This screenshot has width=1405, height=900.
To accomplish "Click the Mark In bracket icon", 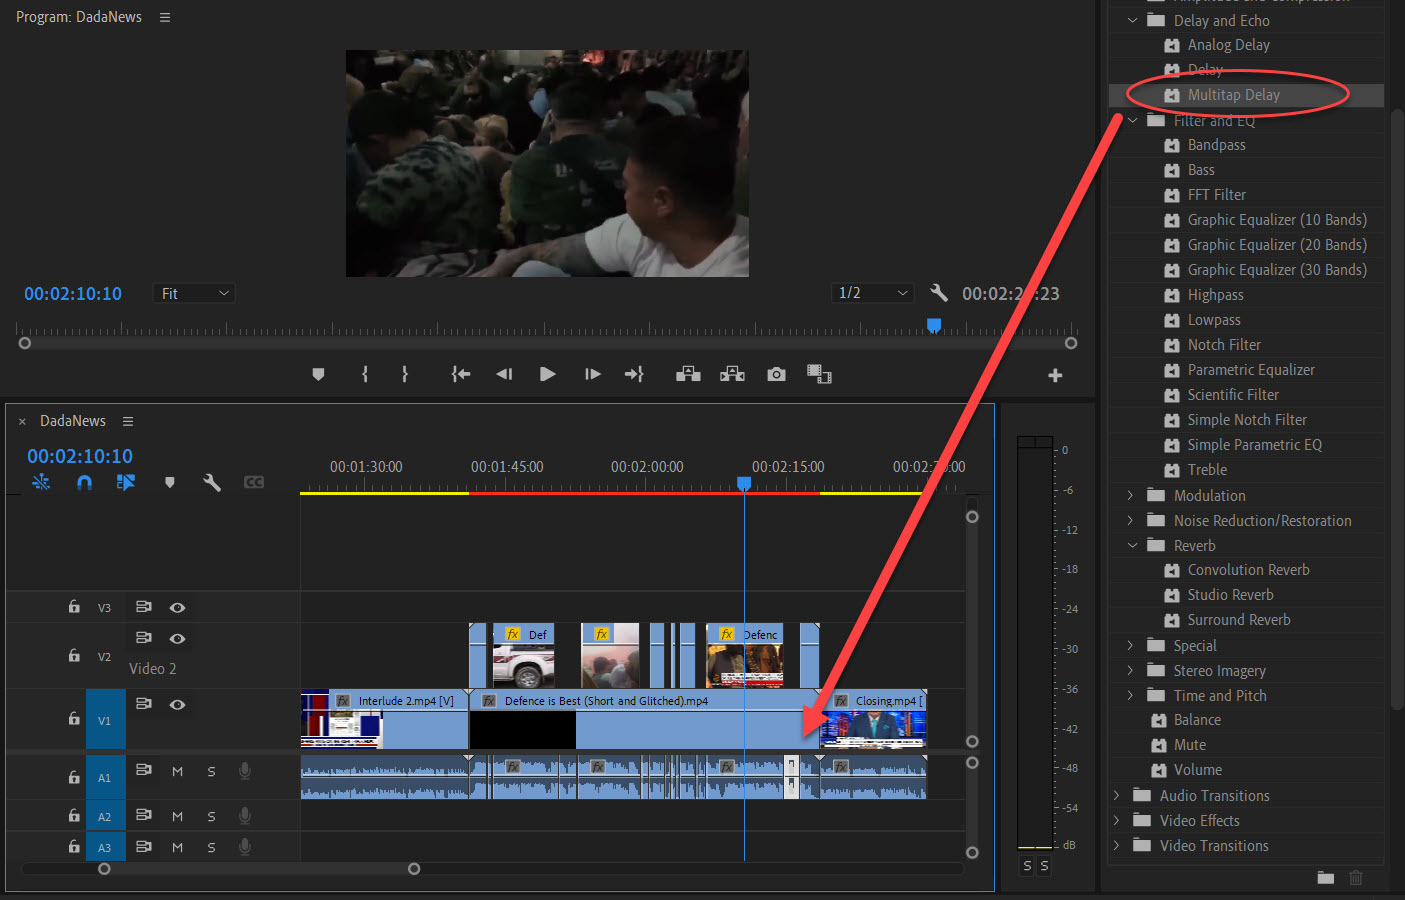I will click(x=365, y=374).
